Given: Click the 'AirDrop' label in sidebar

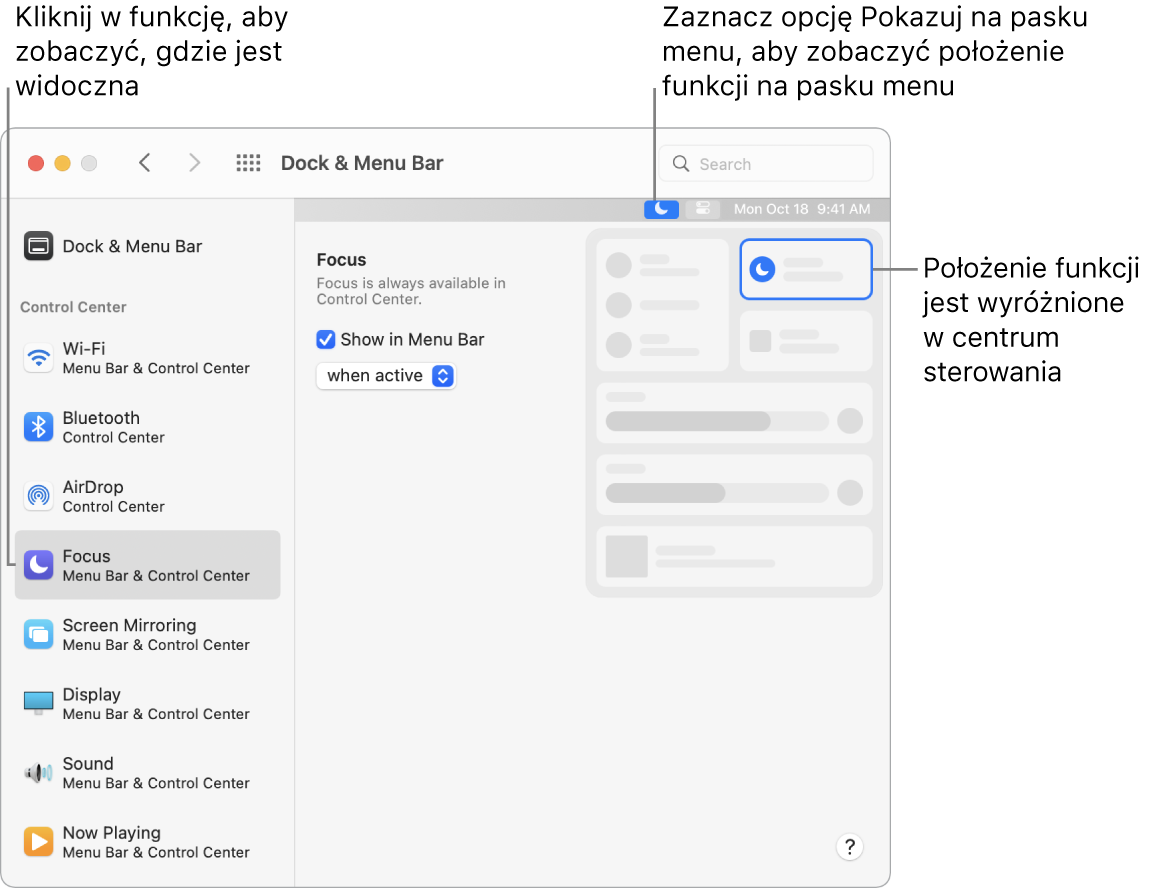Looking at the screenshot, I should [x=93, y=486].
